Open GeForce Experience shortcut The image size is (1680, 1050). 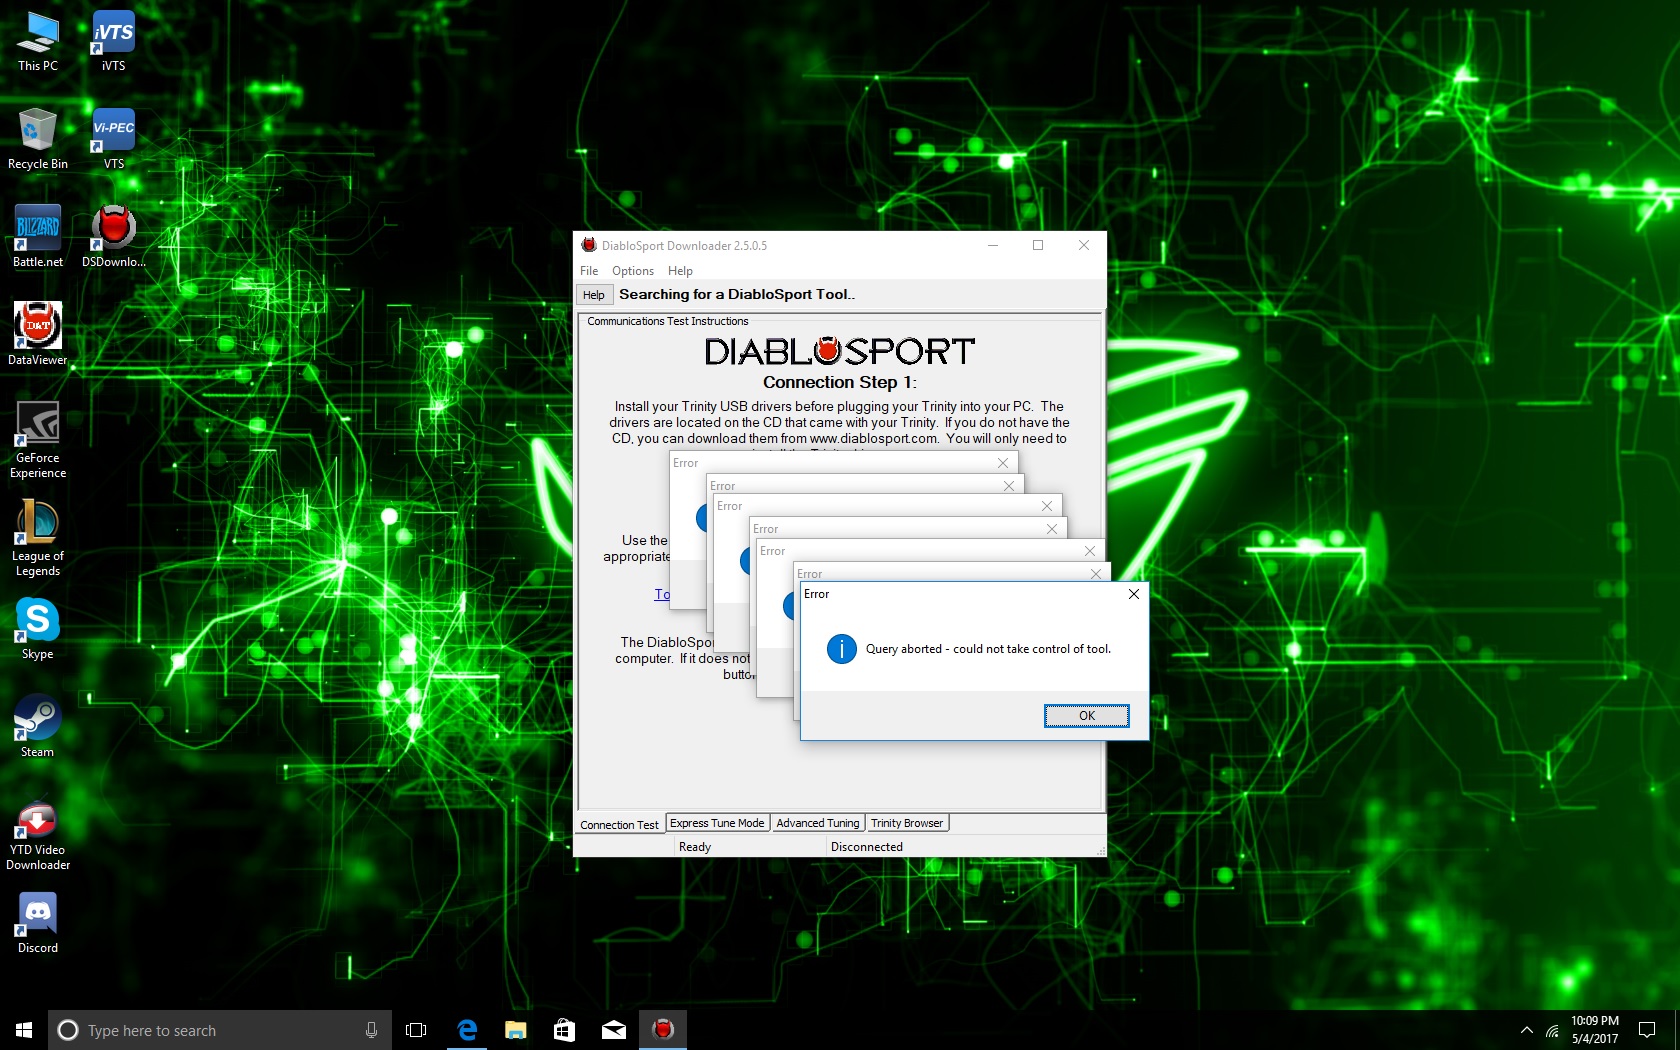(38, 440)
